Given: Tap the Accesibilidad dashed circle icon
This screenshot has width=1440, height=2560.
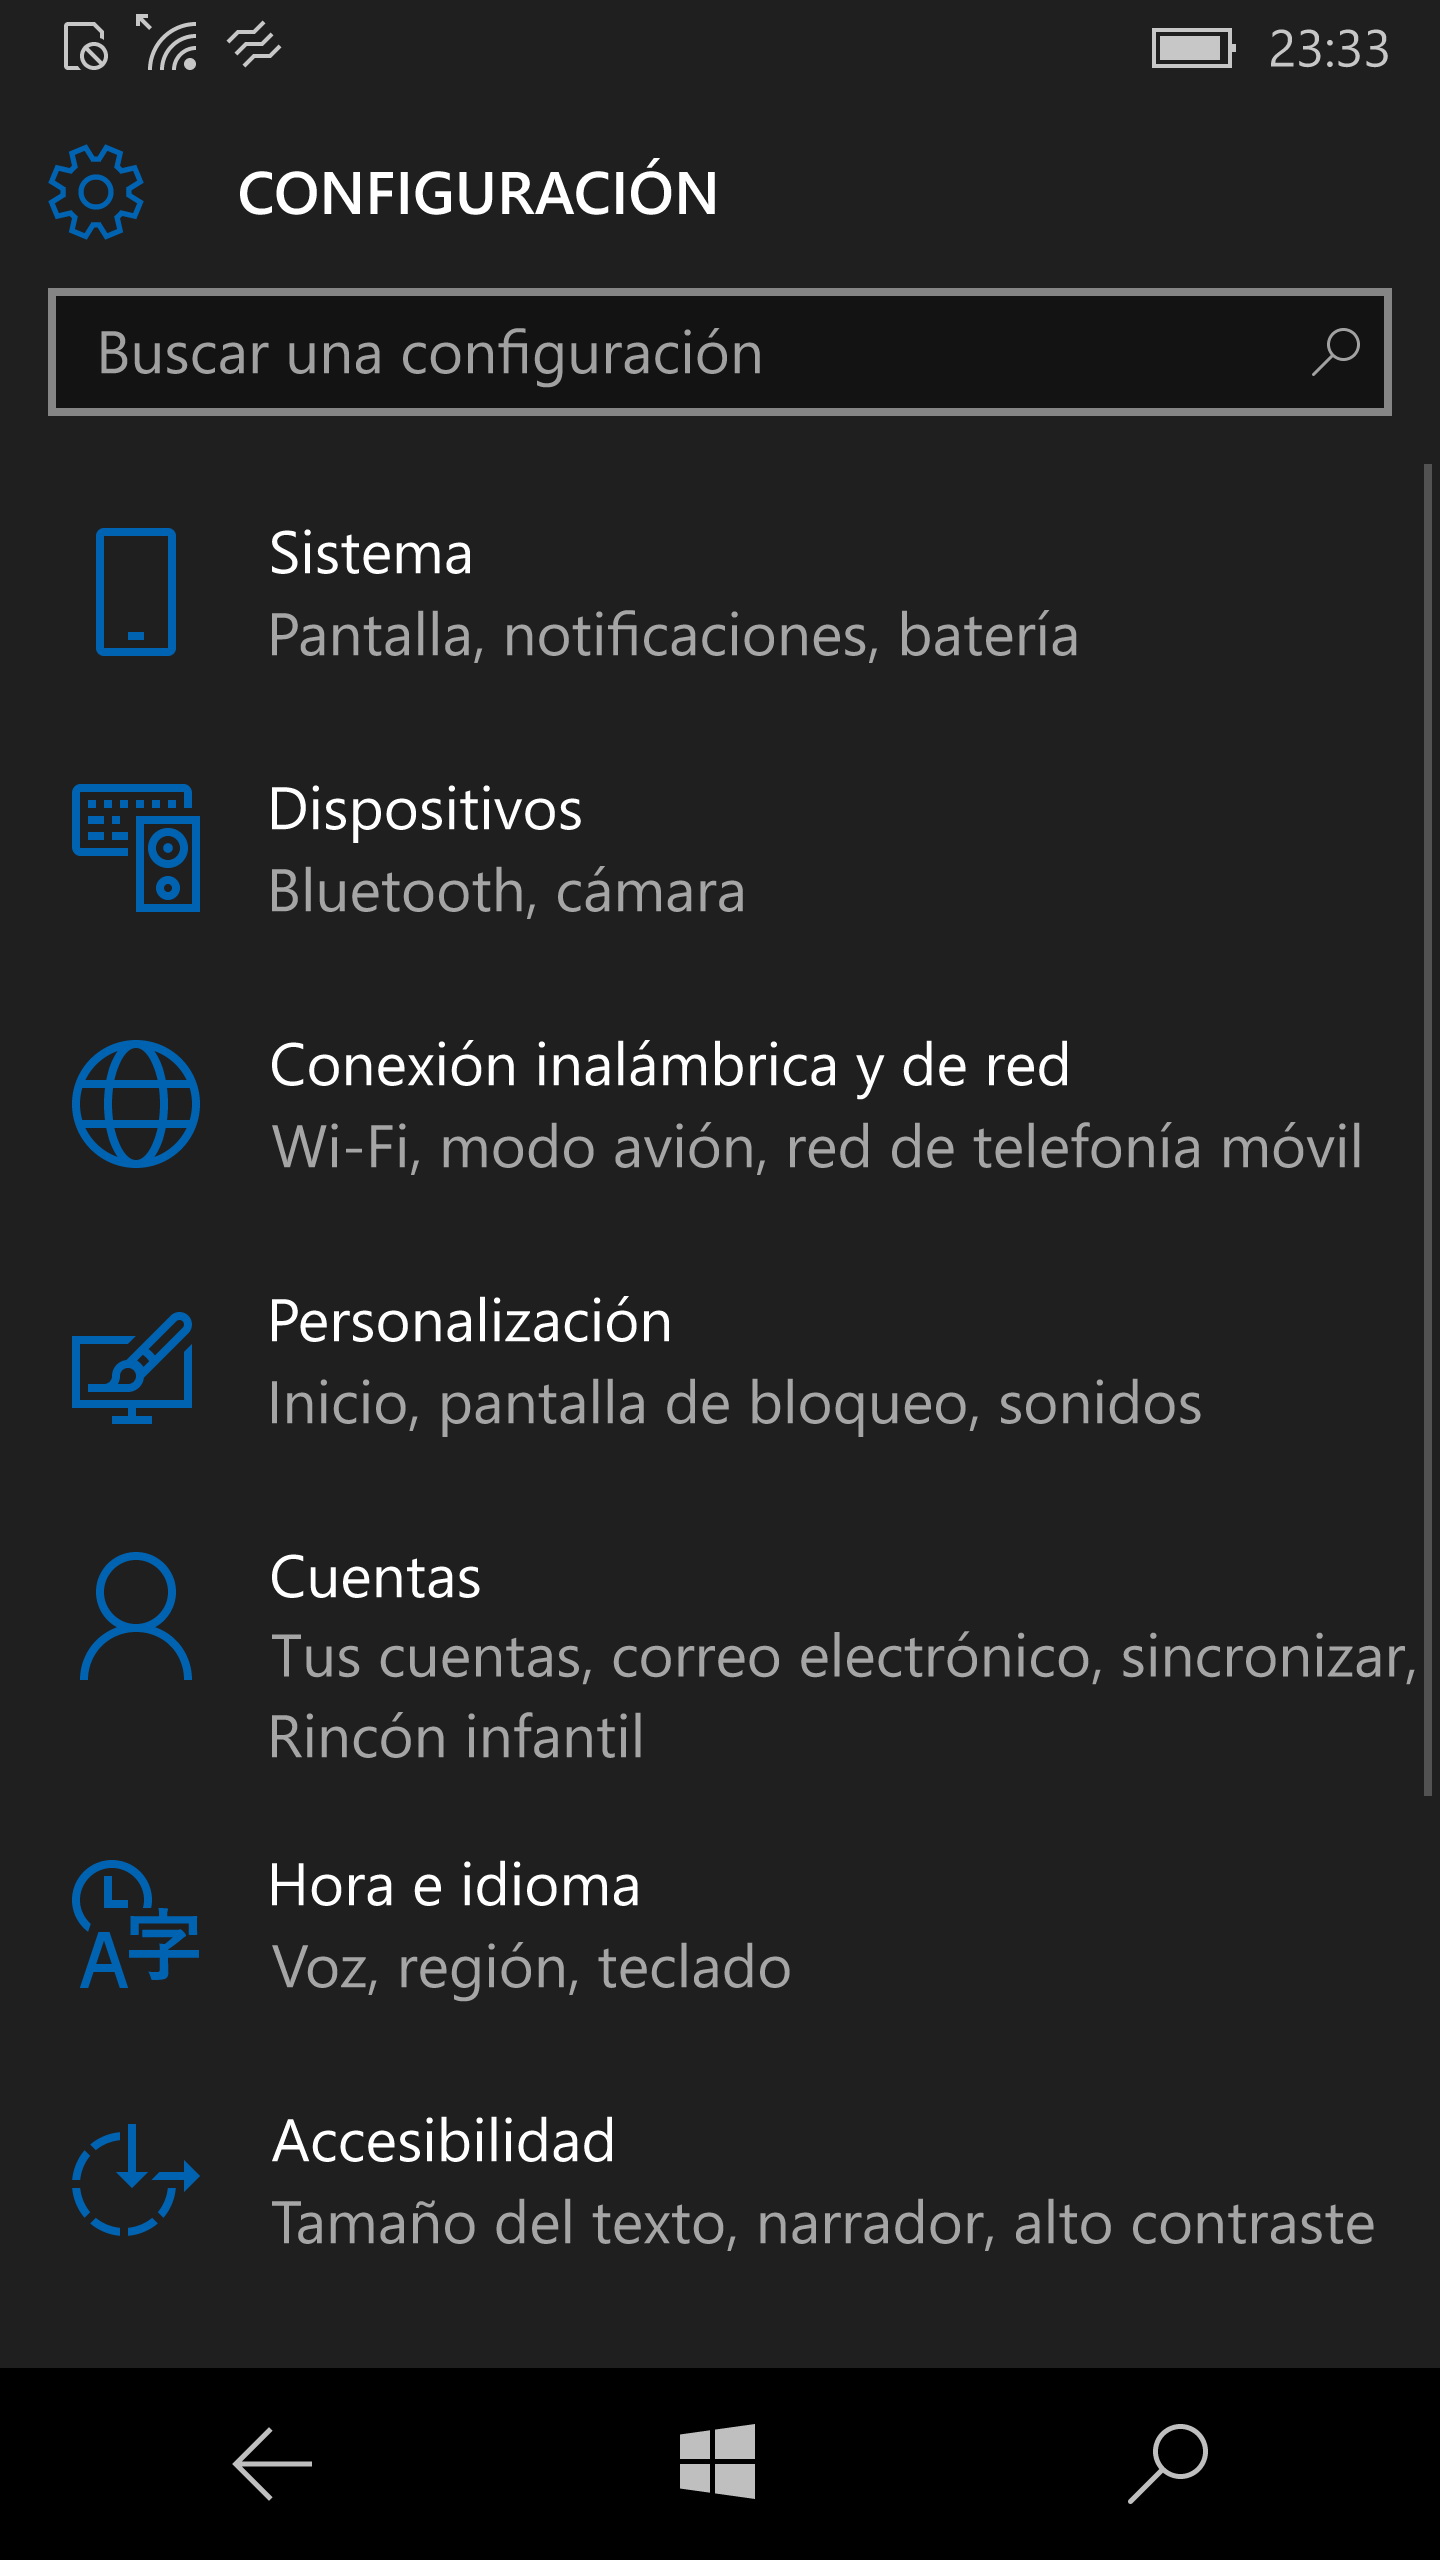Looking at the screenshot, I should [x=136, y=2180].
